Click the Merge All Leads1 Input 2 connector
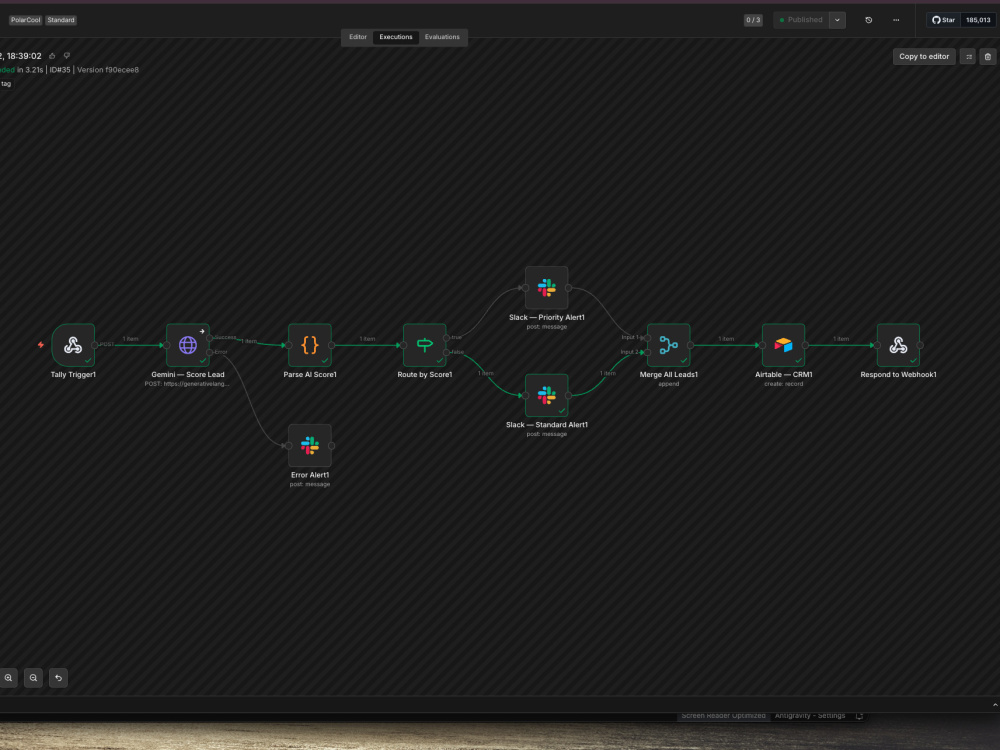This screenshot has width=1000, height=750. coord(647,352)
